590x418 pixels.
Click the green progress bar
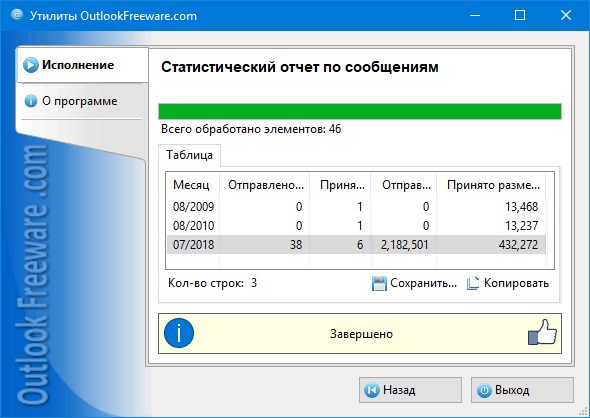360,111
